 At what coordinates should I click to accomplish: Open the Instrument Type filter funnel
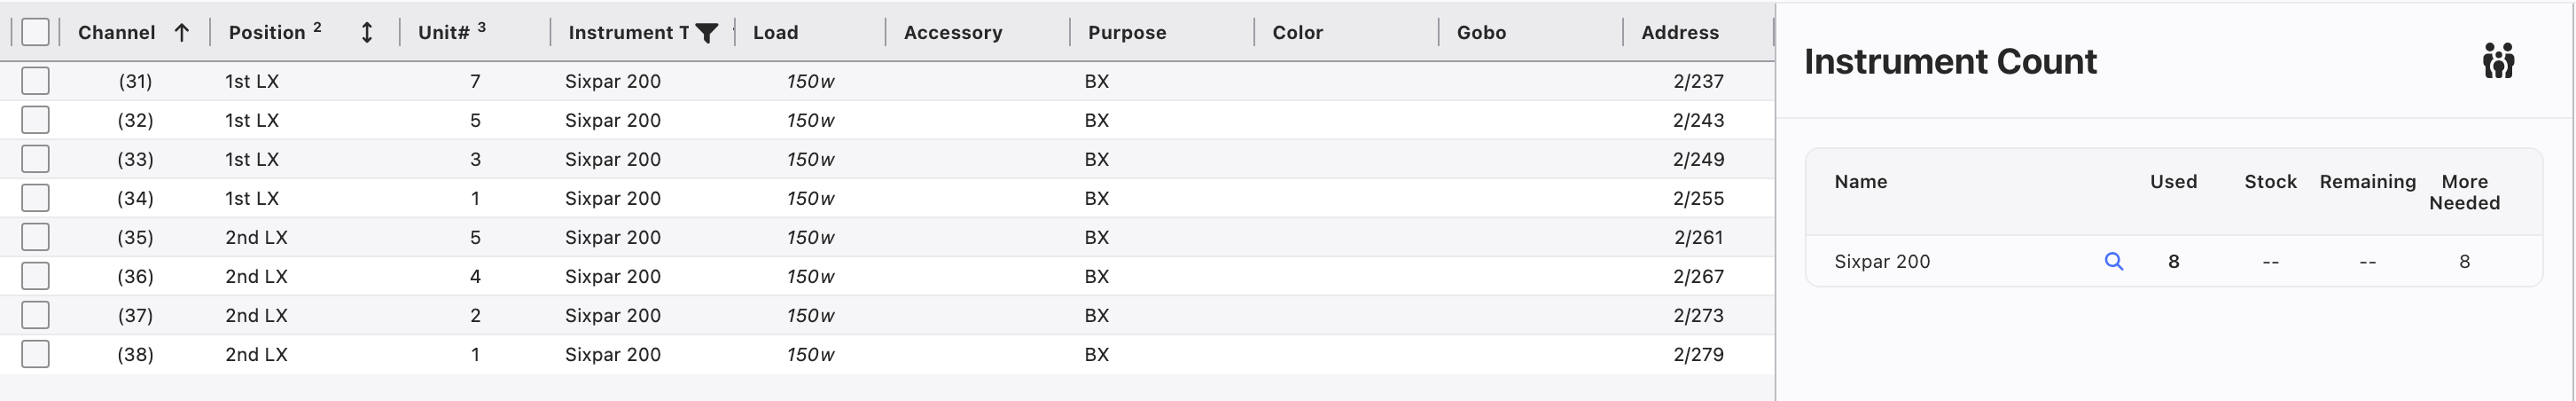(707, 33)
